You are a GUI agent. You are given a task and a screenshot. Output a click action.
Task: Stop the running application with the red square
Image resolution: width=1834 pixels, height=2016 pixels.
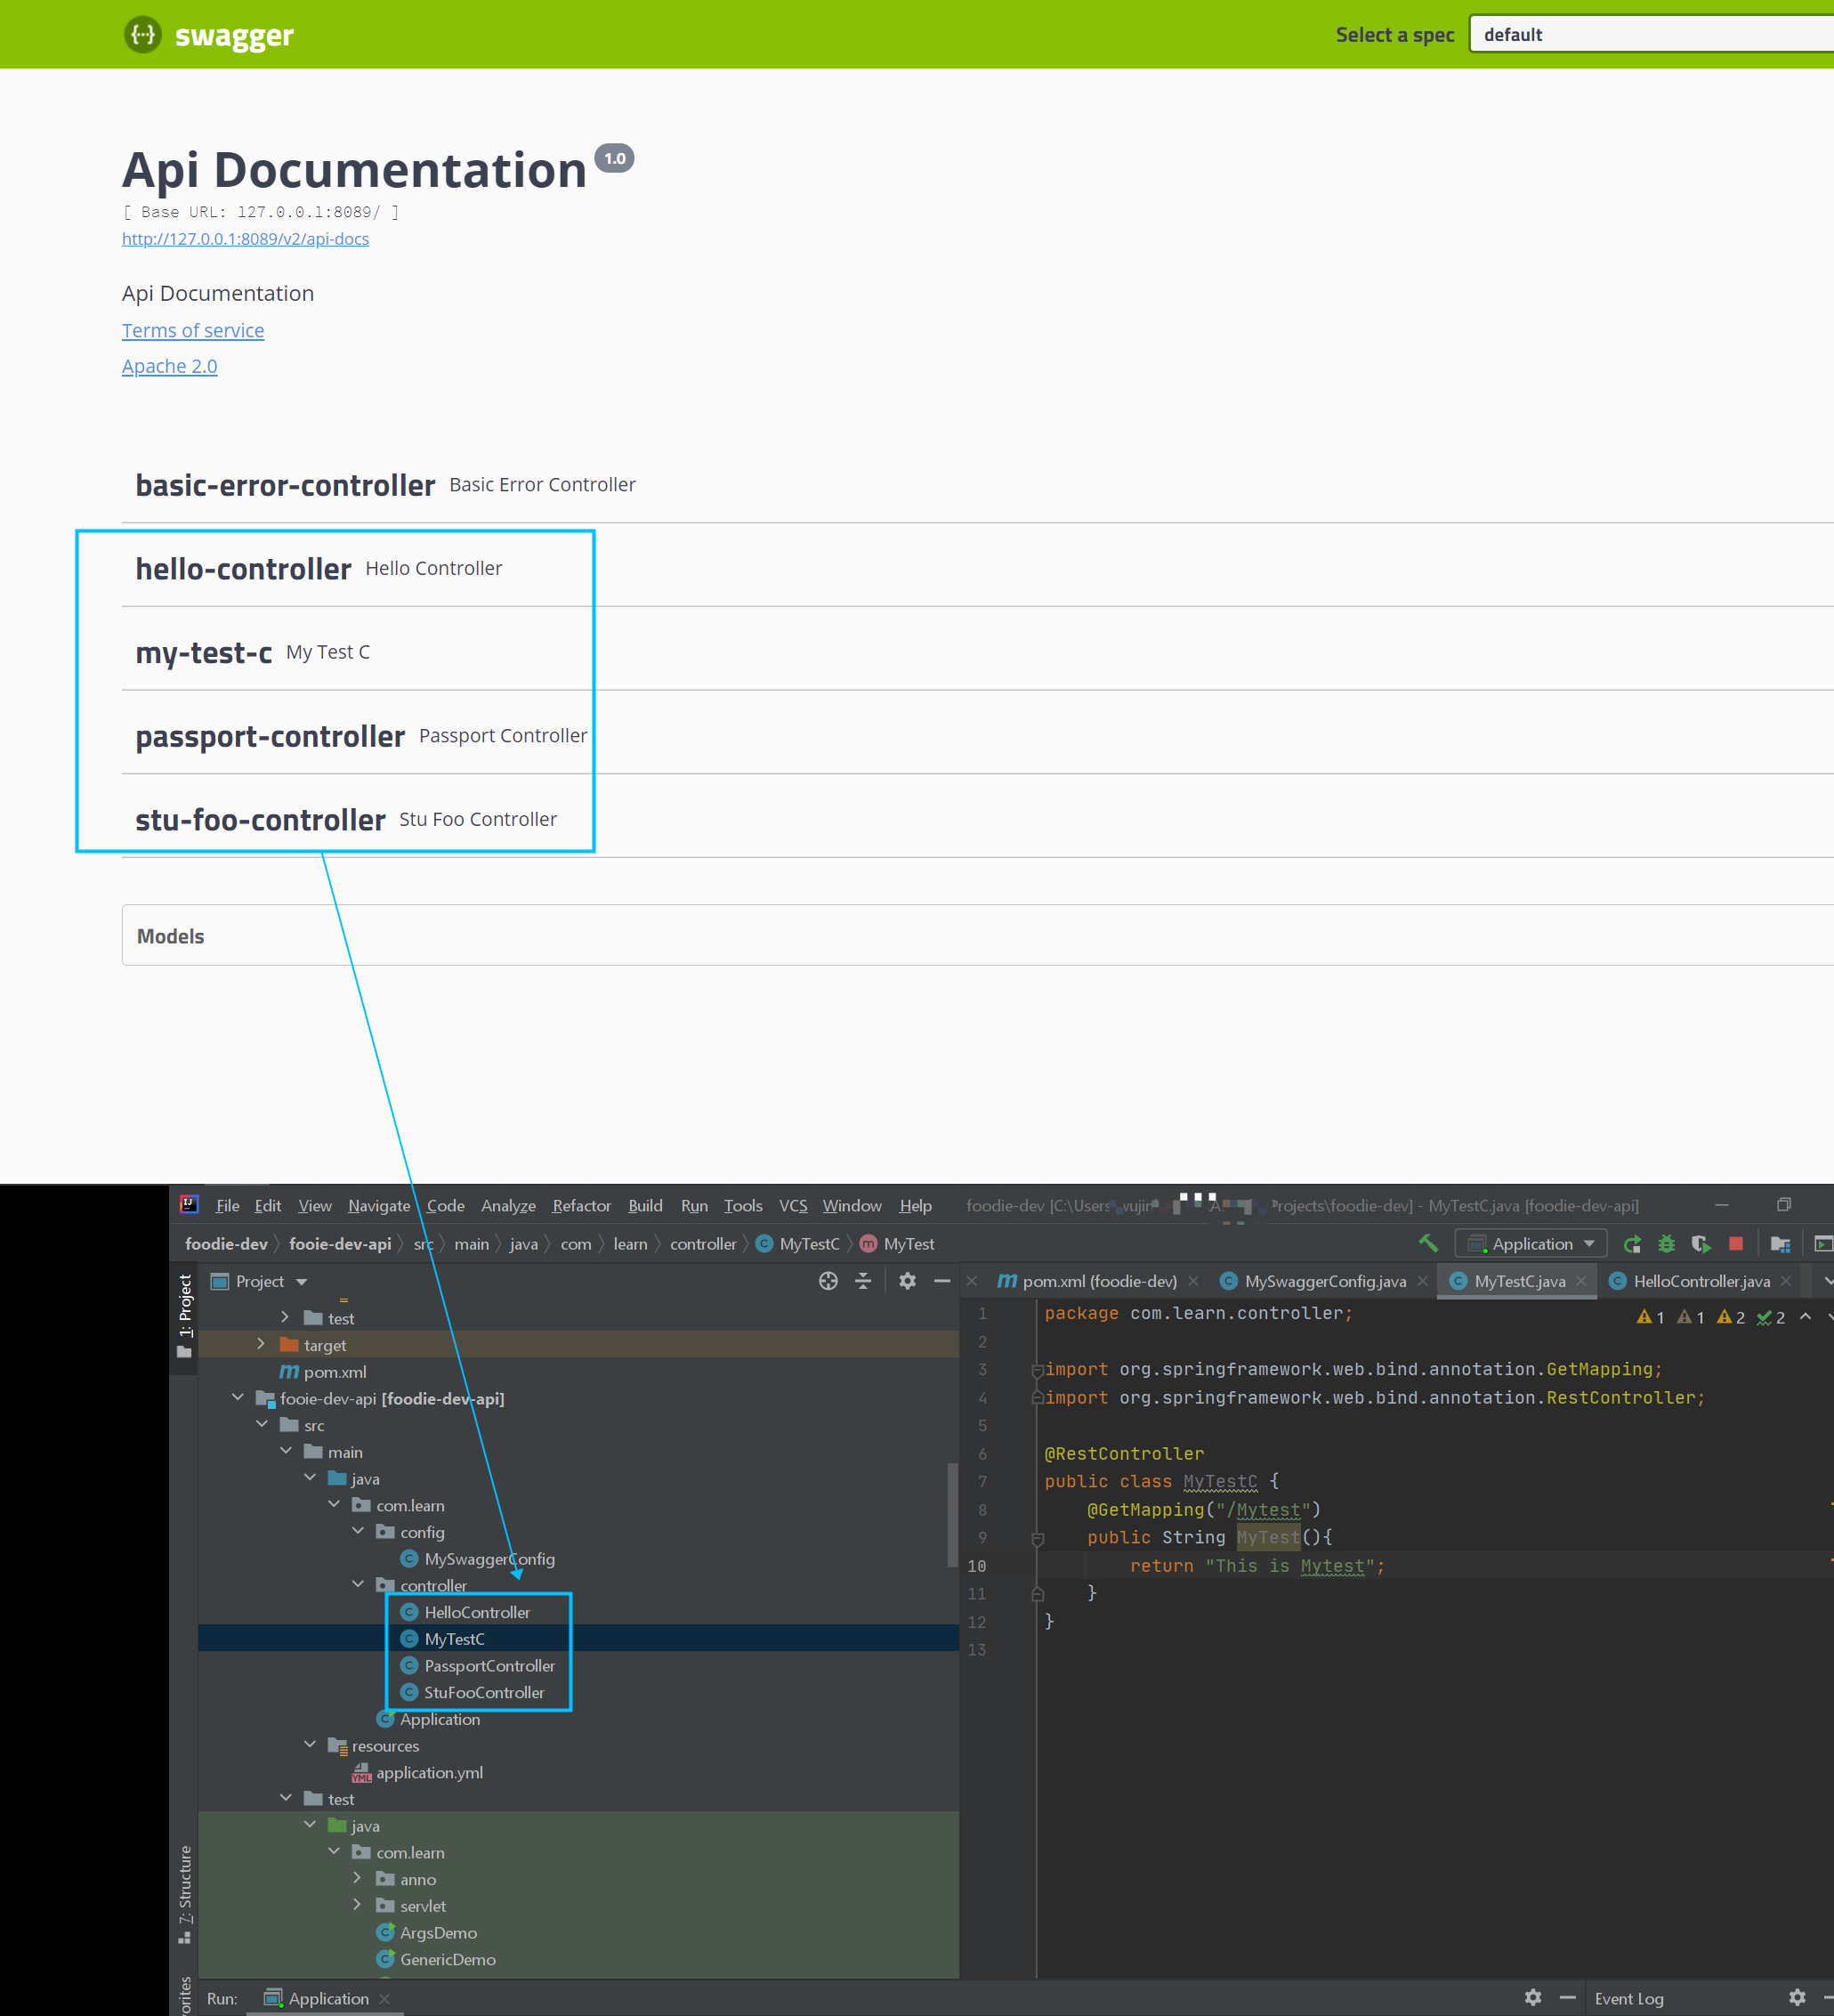tap(1736, 1243)
